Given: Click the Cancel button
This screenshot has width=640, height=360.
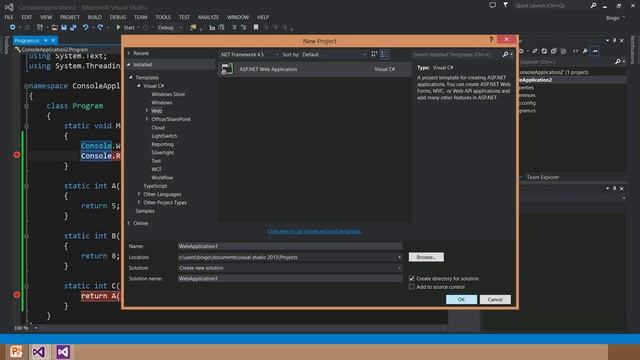Looking at the screenshot, I should [495, 299].
